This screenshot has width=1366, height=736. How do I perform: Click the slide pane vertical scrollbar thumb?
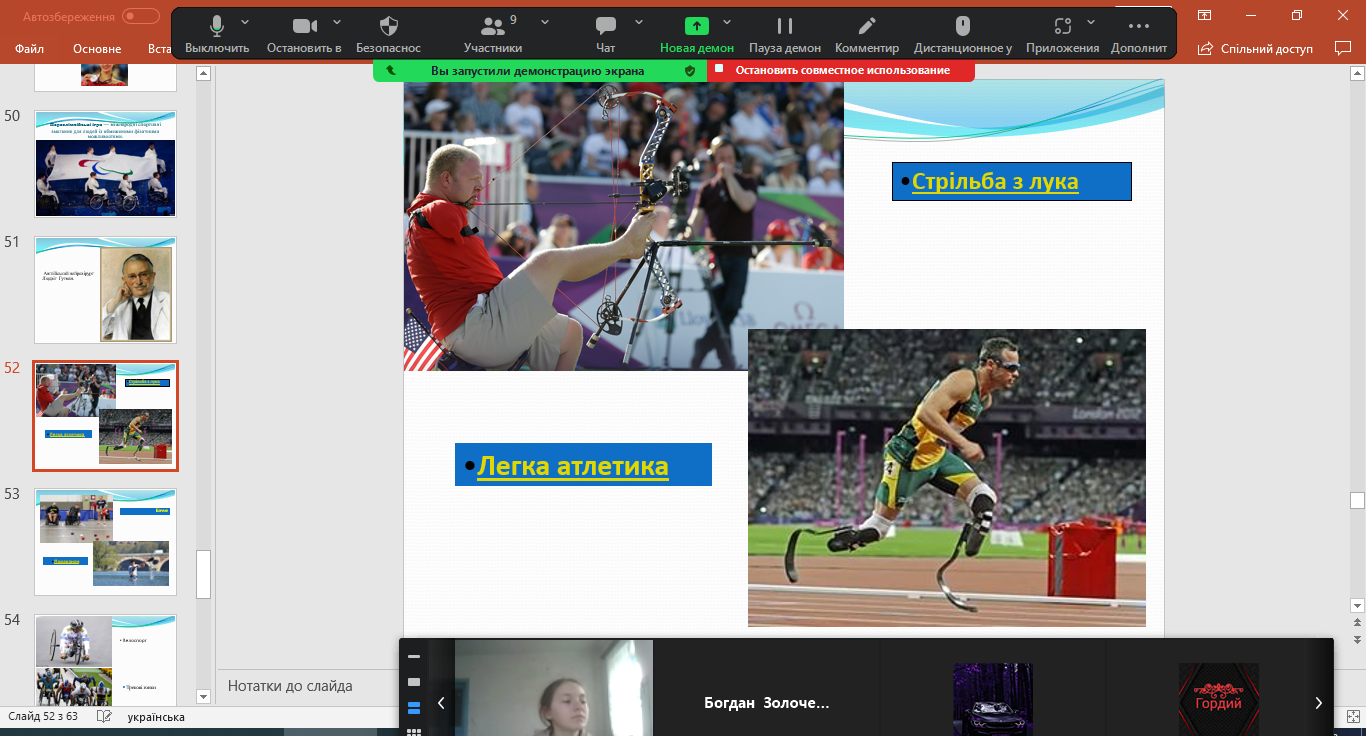(x=1357, y=501)
